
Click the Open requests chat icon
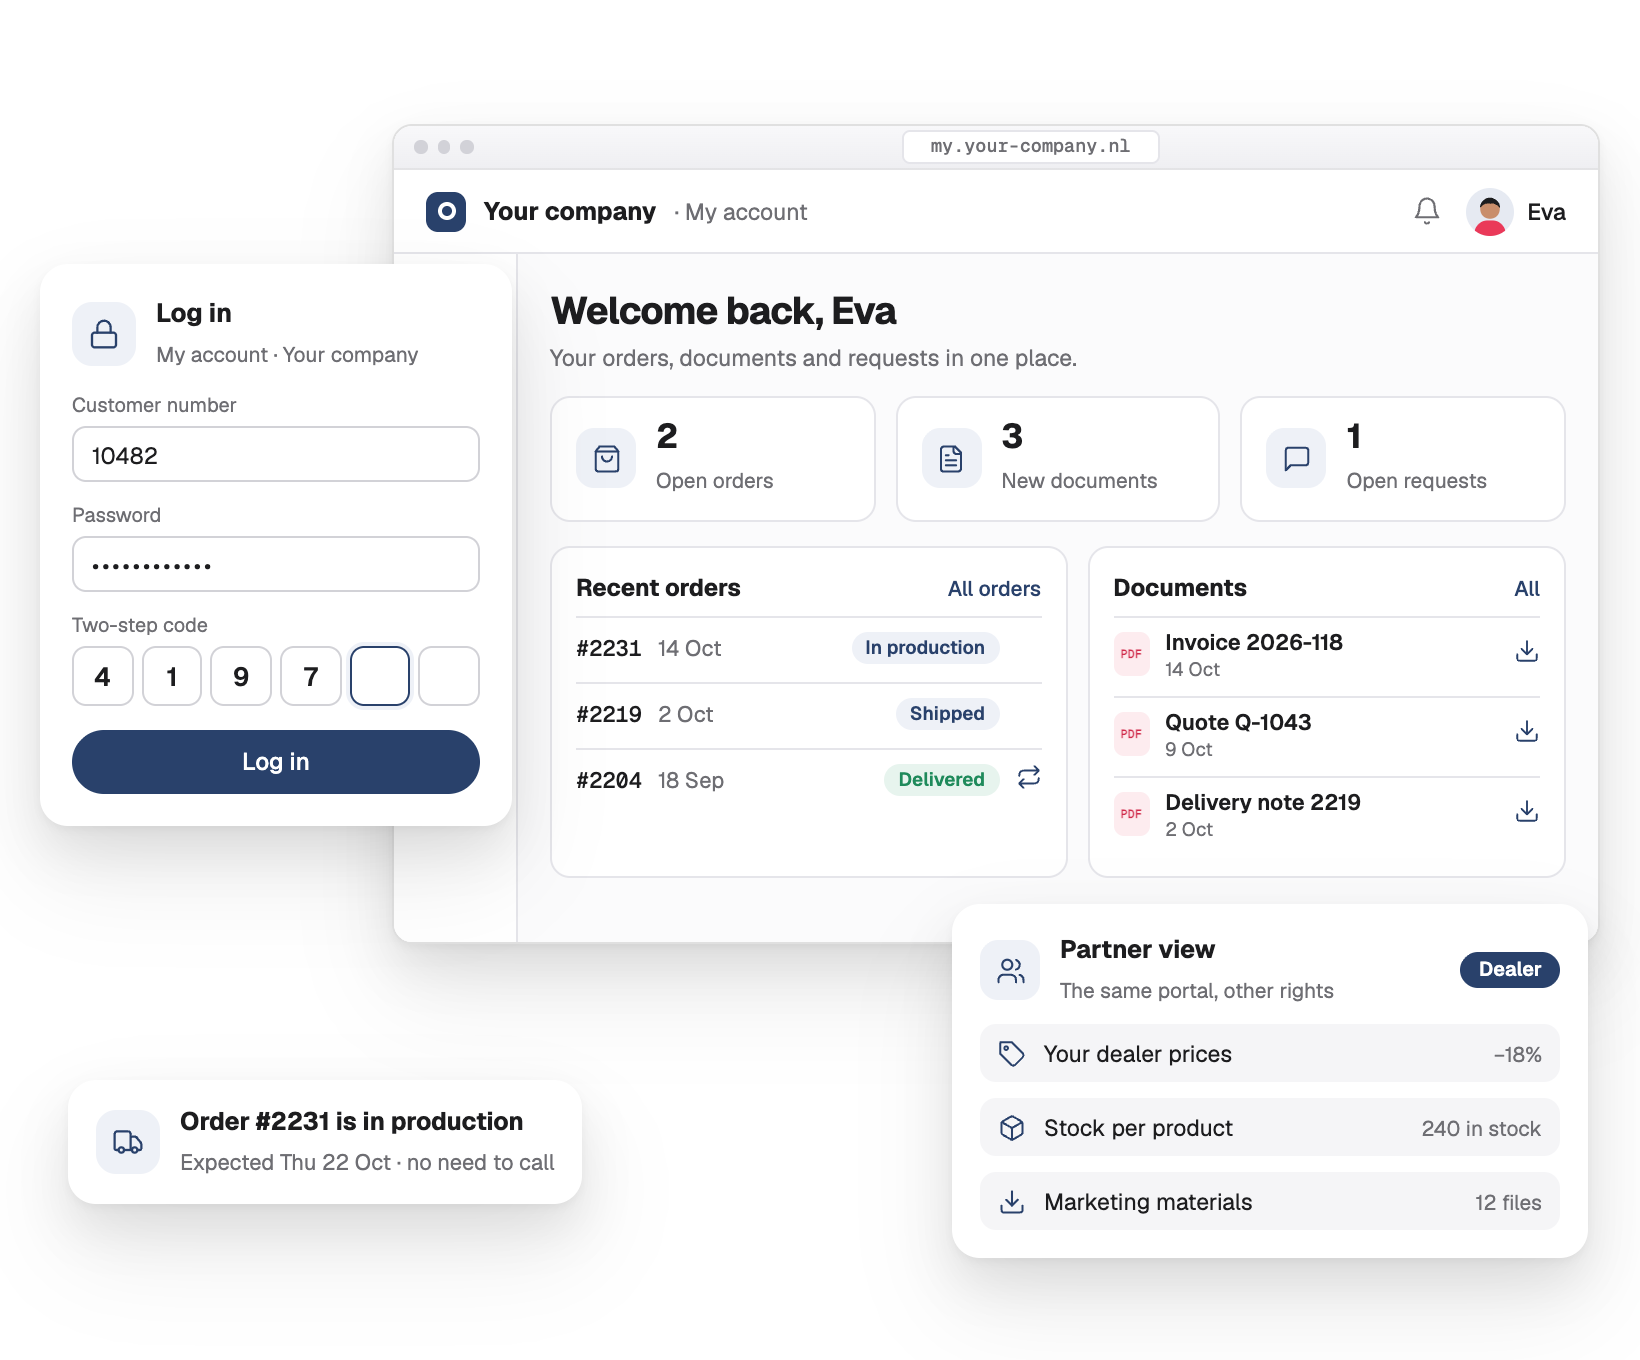(1296, 459)
